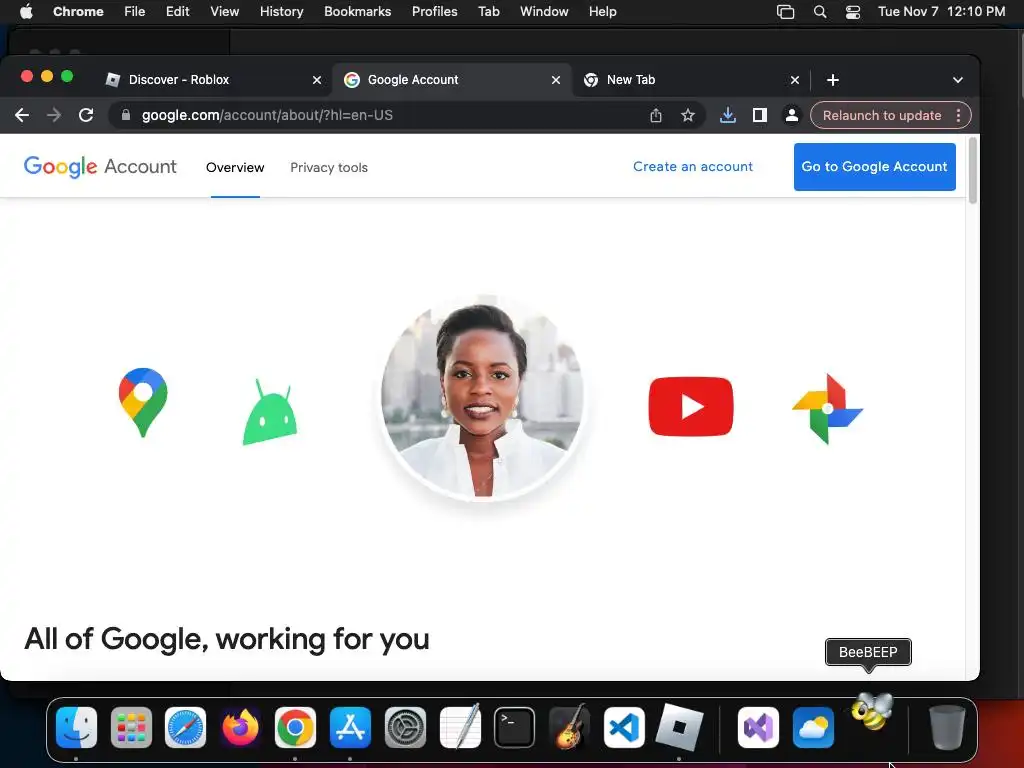Screen dimensions: 1024x768
Task: Open the Help menu
Action: [602, 11]
